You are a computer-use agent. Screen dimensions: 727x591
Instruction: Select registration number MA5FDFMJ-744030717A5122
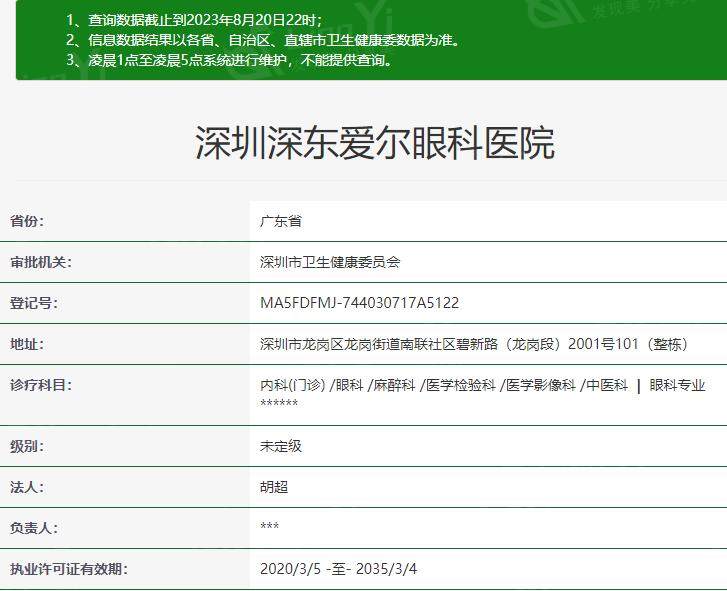pos(359,303)
